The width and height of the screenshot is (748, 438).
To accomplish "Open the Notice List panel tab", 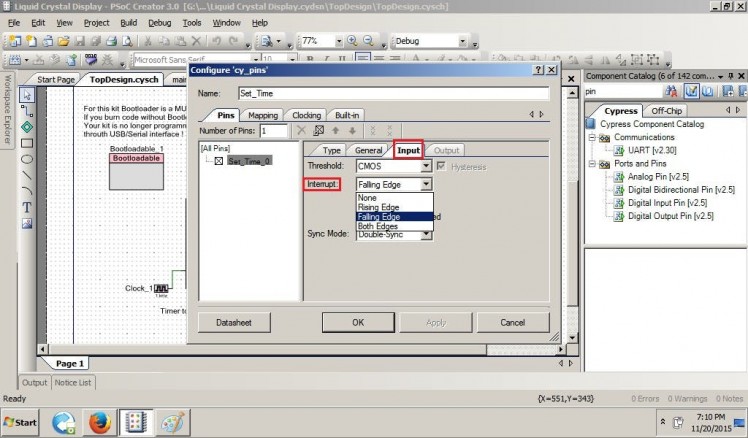I will [x=73, y=383].
